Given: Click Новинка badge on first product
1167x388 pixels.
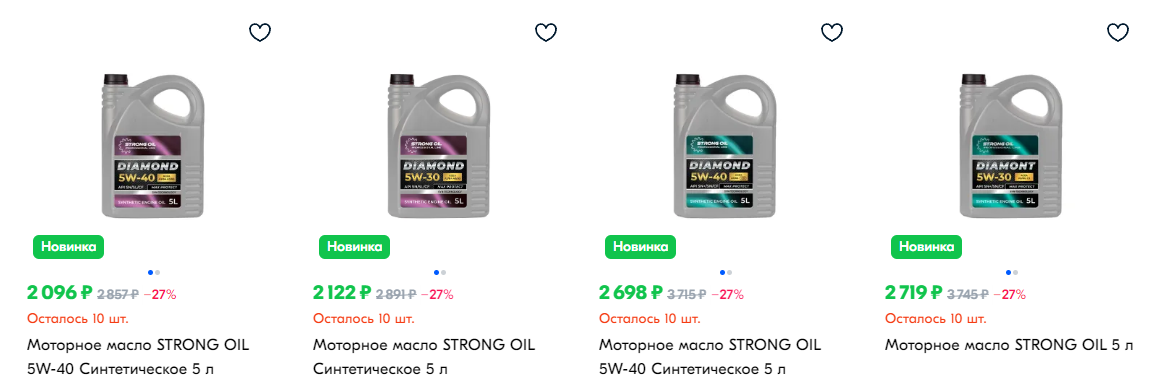Looking at the screenshot, I should click(x=68, y=247).
